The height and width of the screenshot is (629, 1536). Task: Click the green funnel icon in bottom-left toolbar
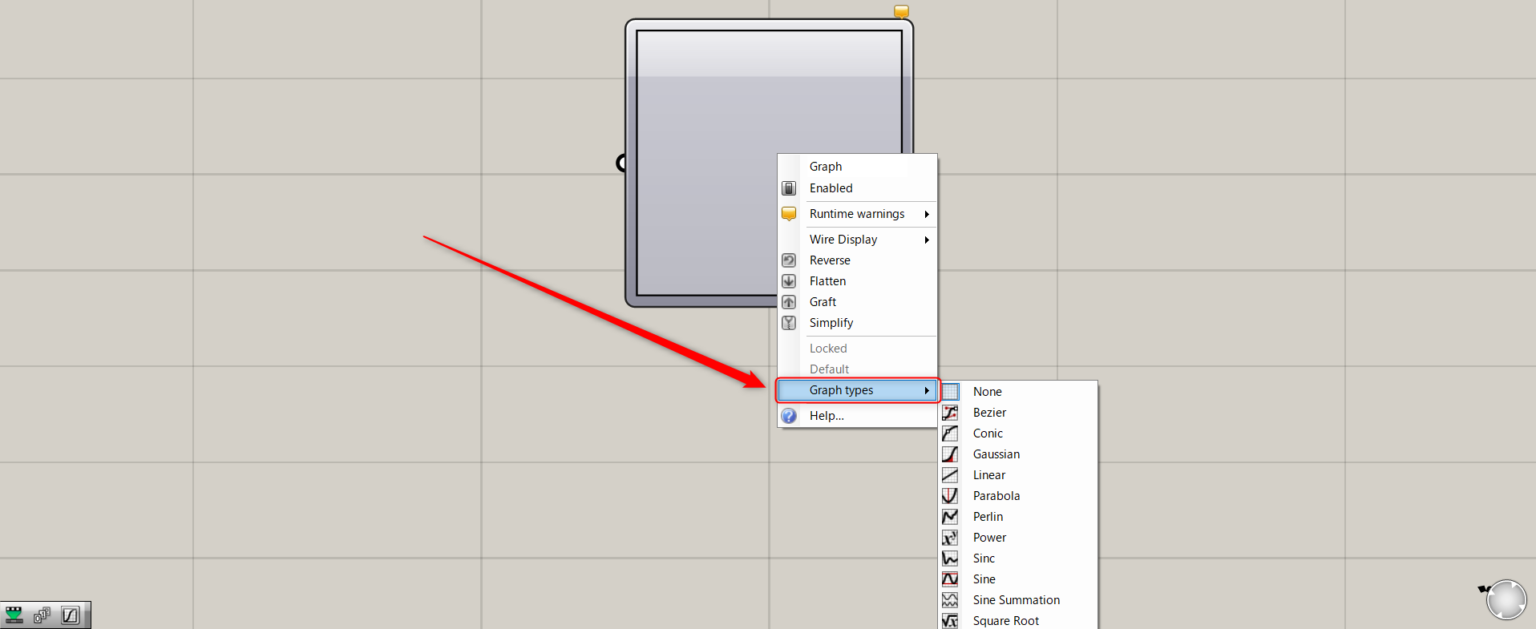point(14,615)
